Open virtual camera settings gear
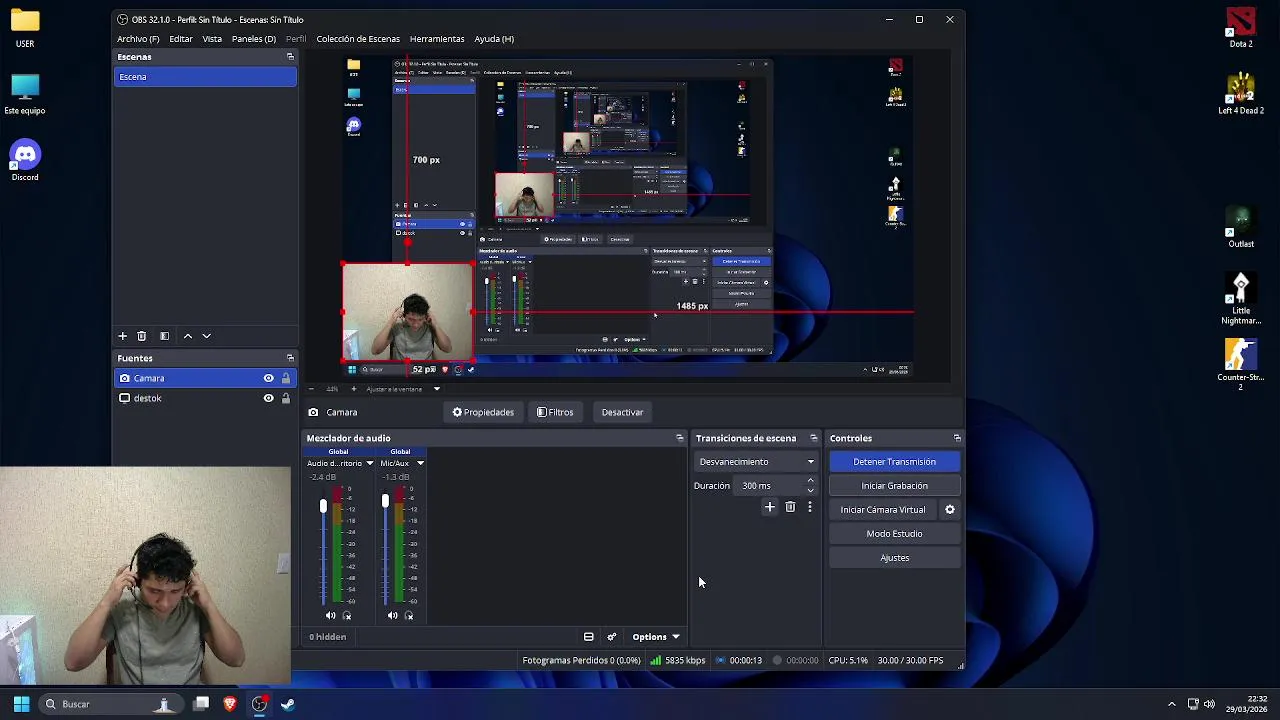Viewport: 1280px width, 720px height. point(950,510)
